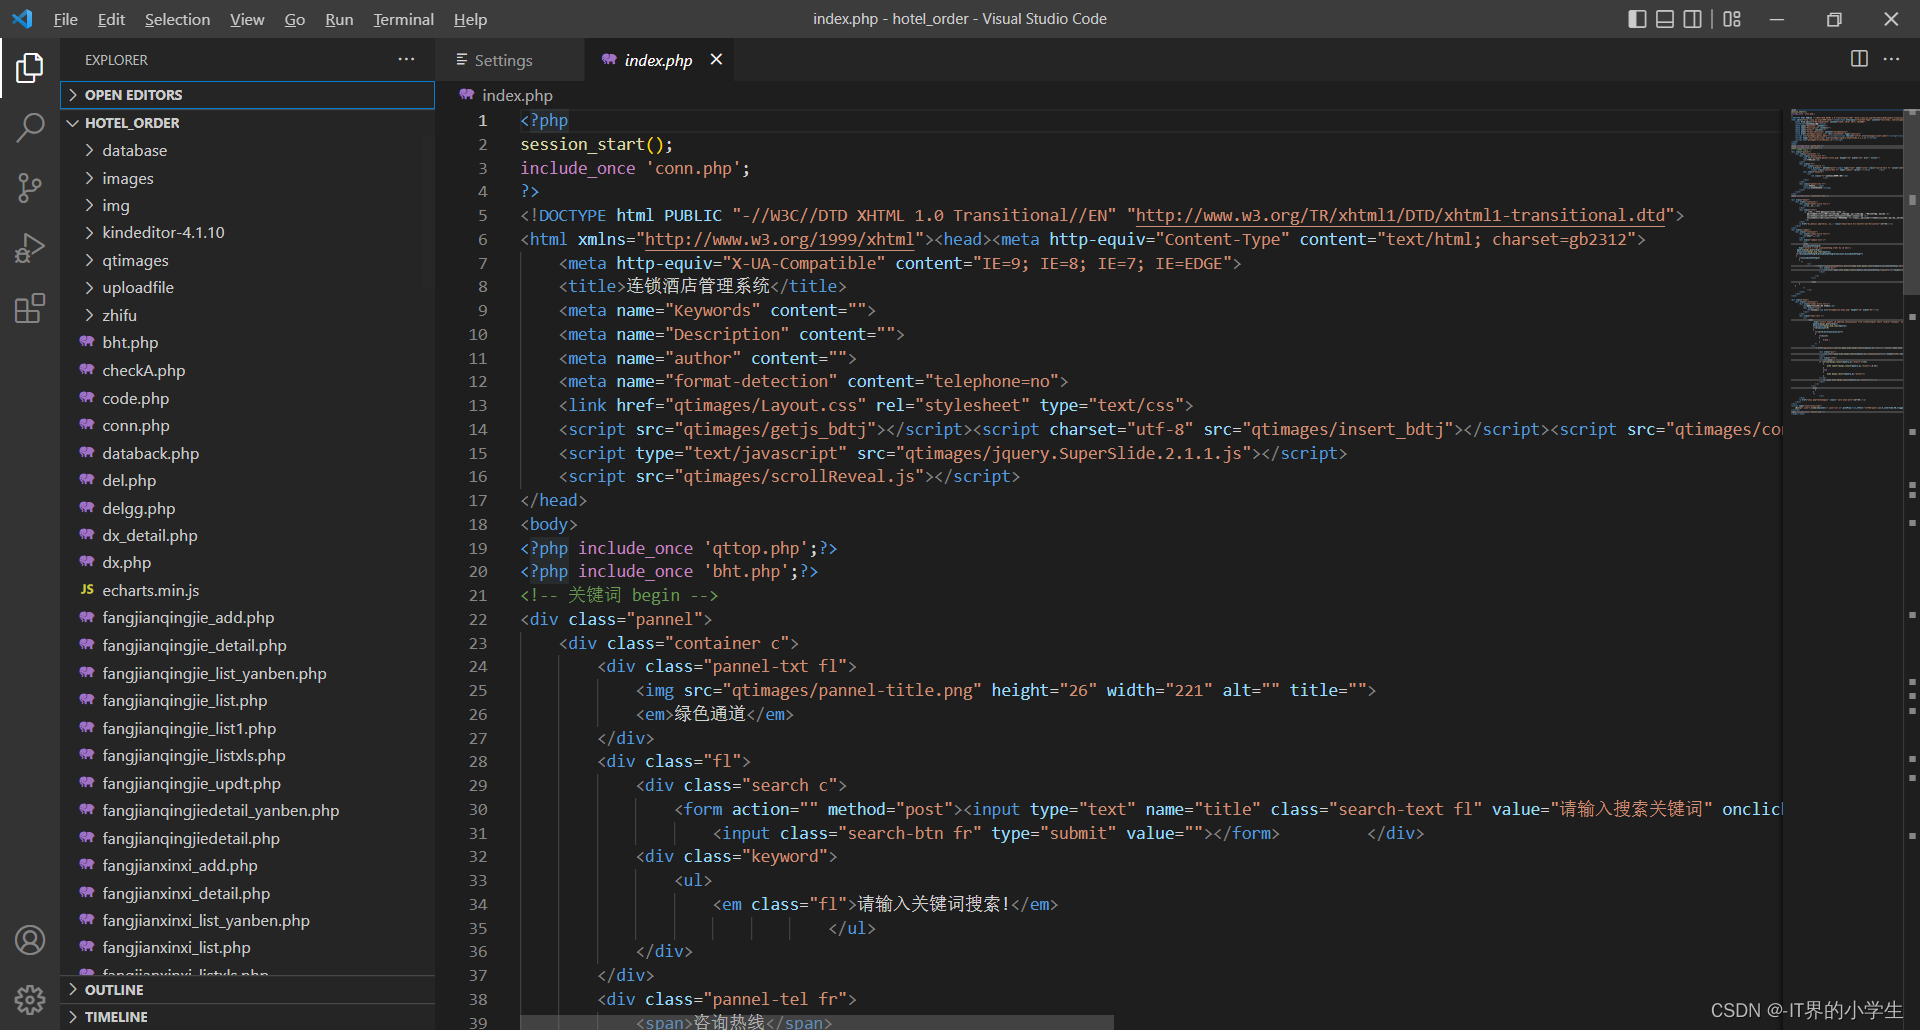This screenshot has width=1920, height=1030.
Task: Follow the www.w3.org/1999/xhtml link
Action: [780, 239]
